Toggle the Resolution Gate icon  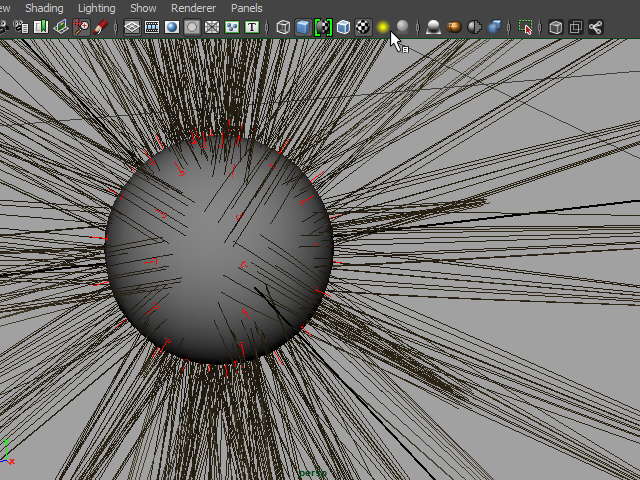click(172, 27)
